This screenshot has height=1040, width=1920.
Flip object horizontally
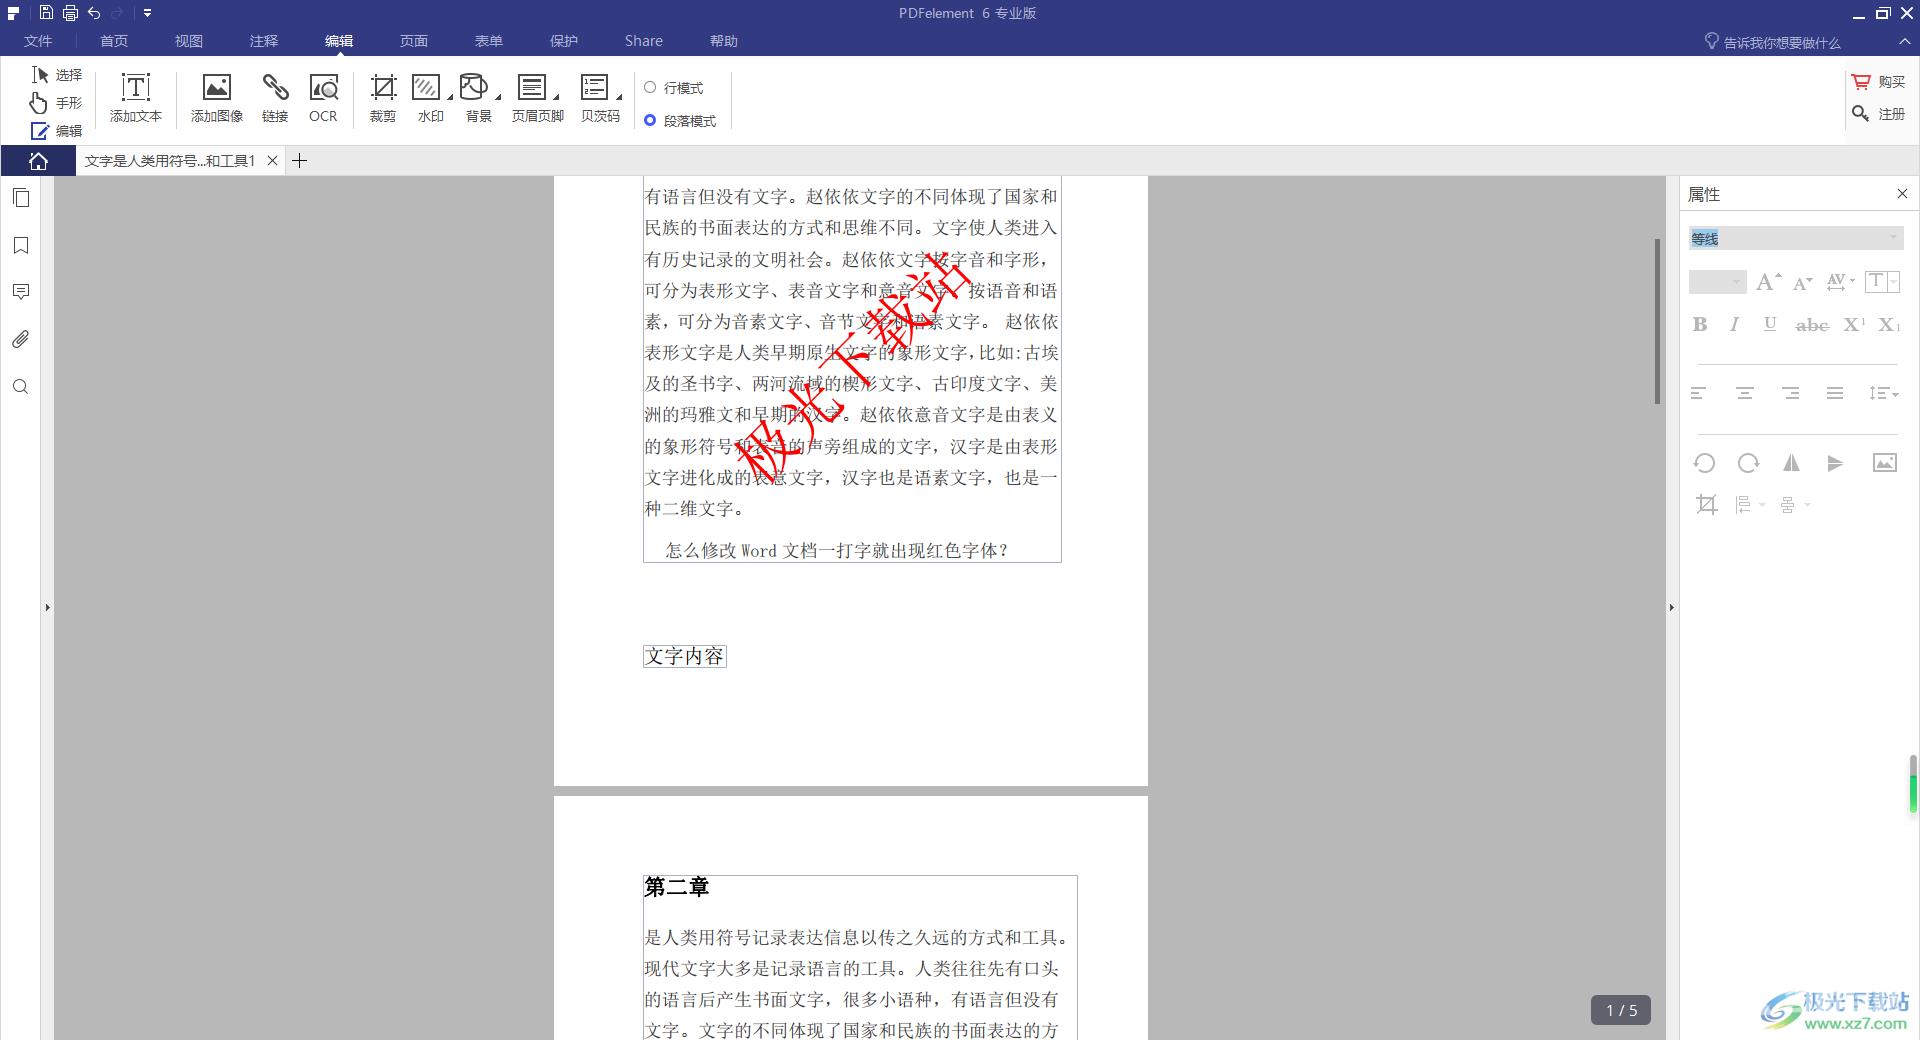1791,463
